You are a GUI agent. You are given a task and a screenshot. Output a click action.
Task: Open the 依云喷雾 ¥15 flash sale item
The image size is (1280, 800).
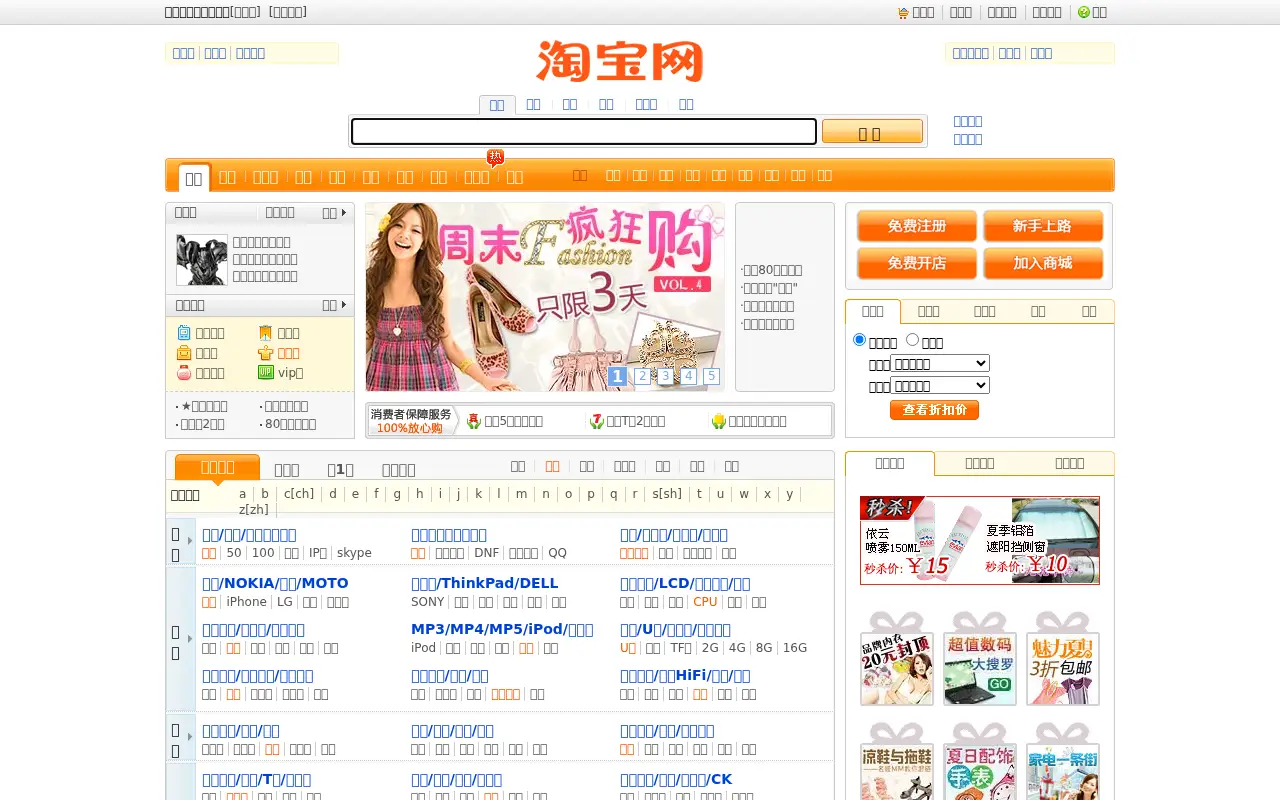tap(920, 540)
